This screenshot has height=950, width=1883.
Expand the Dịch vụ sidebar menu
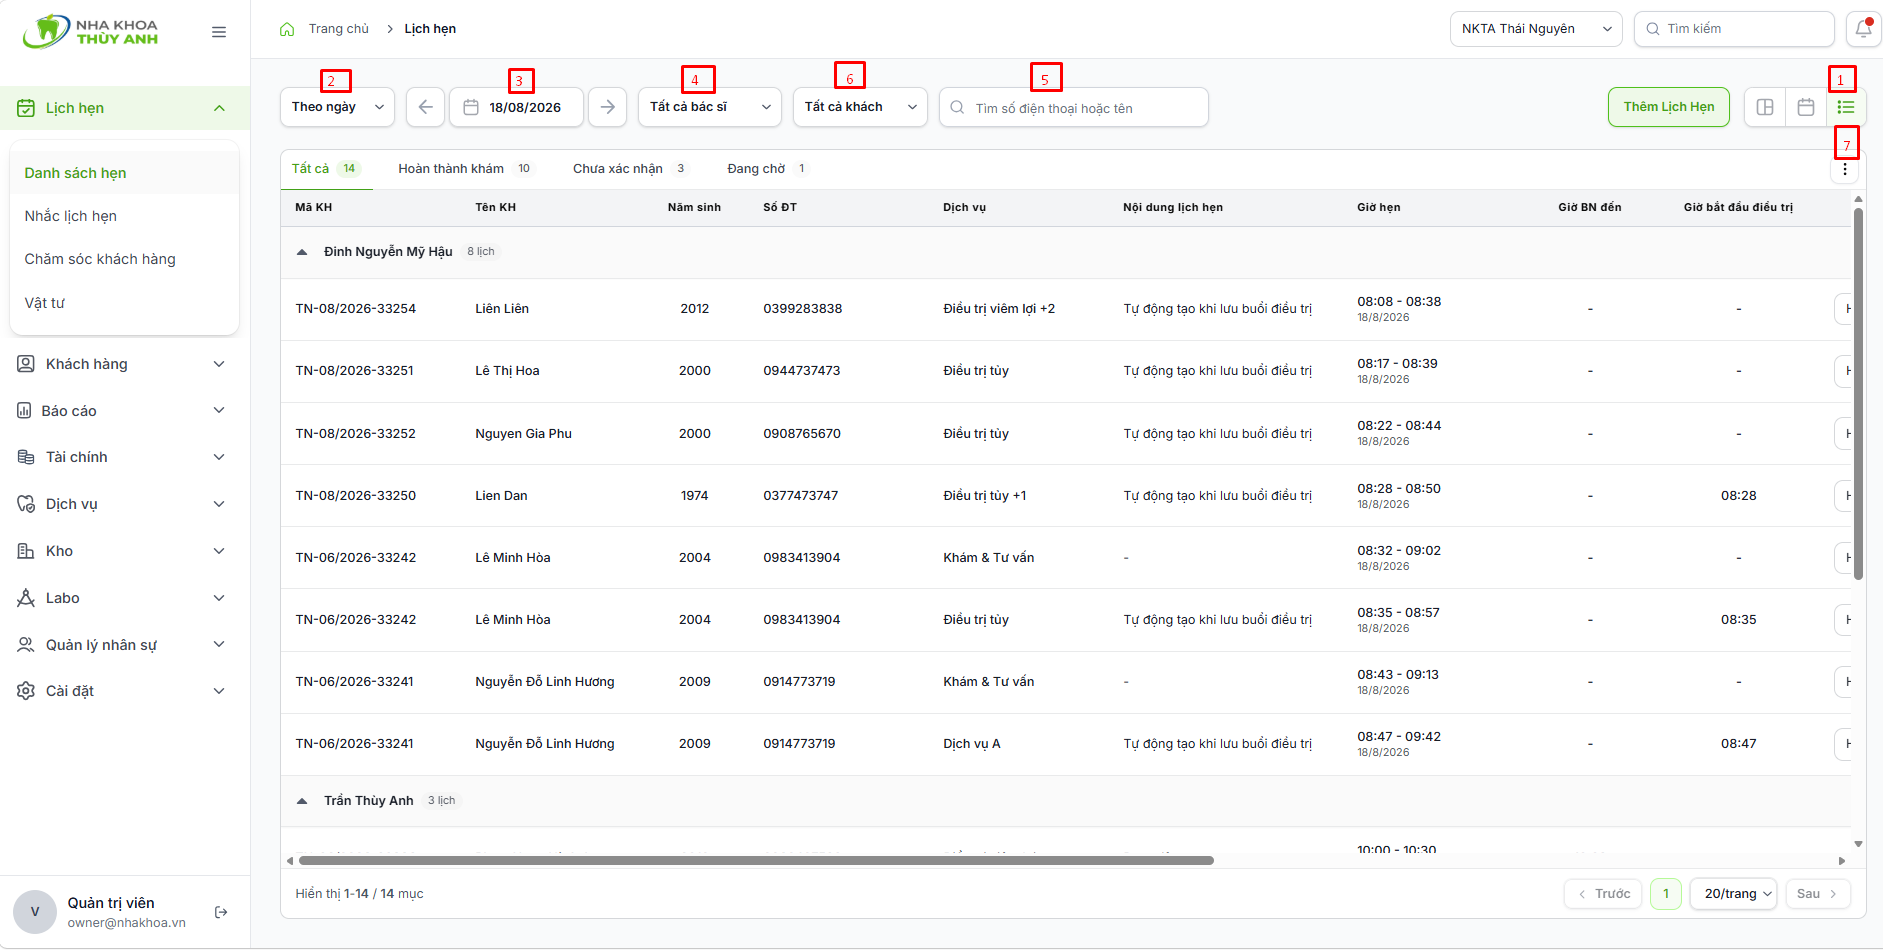[125, 504]
